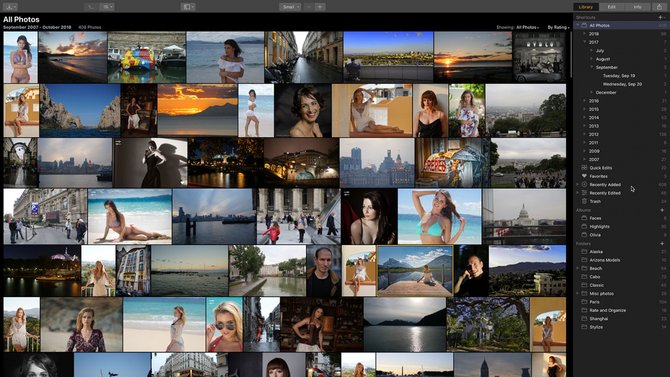Add a new album with plus icon
Image resolution: width=670 pixels, height=377 pixels.
tap(662, 210)
